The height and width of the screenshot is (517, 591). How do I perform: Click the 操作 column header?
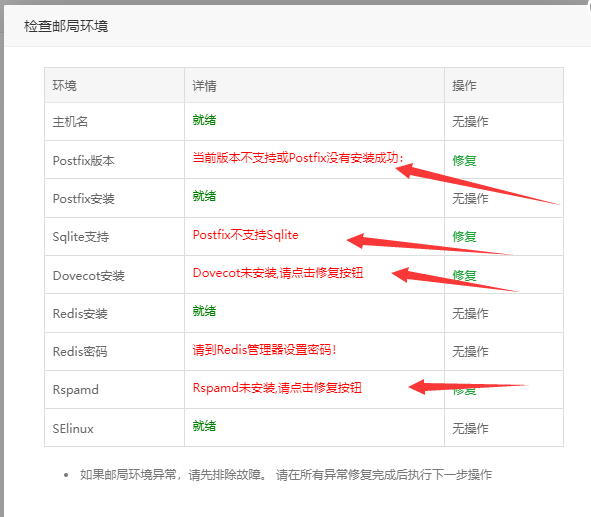(464, 86)
